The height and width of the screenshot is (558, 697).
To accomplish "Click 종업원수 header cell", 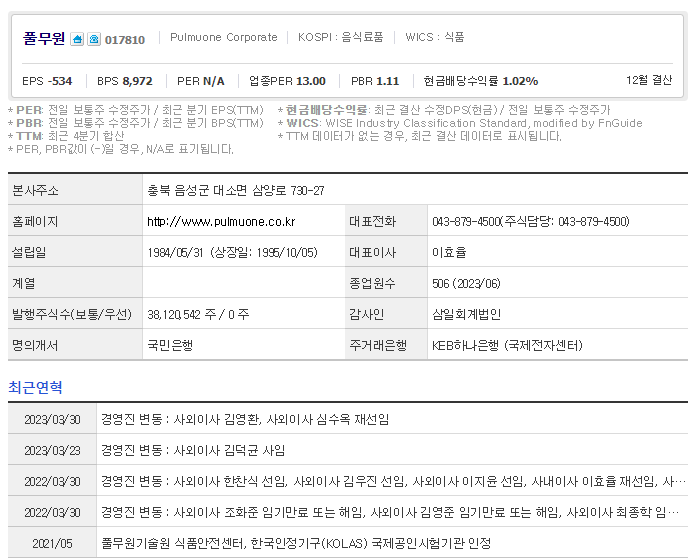I will [x=386, y=284].
